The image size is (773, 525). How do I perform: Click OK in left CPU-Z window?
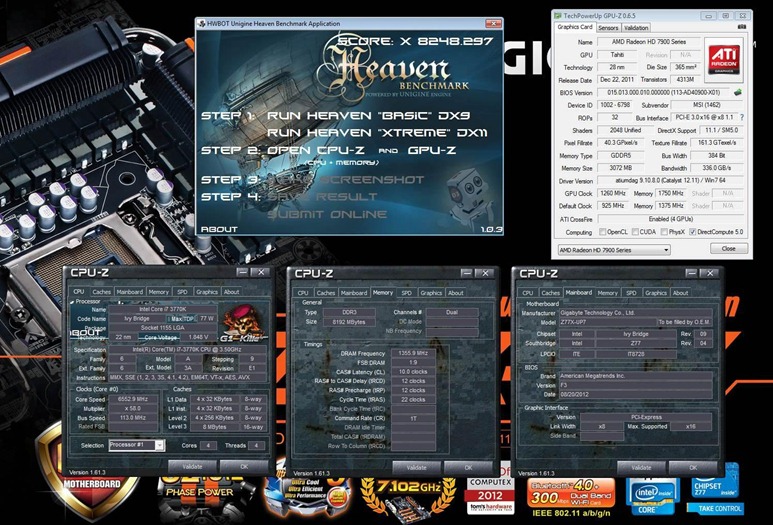coord(244,466)
